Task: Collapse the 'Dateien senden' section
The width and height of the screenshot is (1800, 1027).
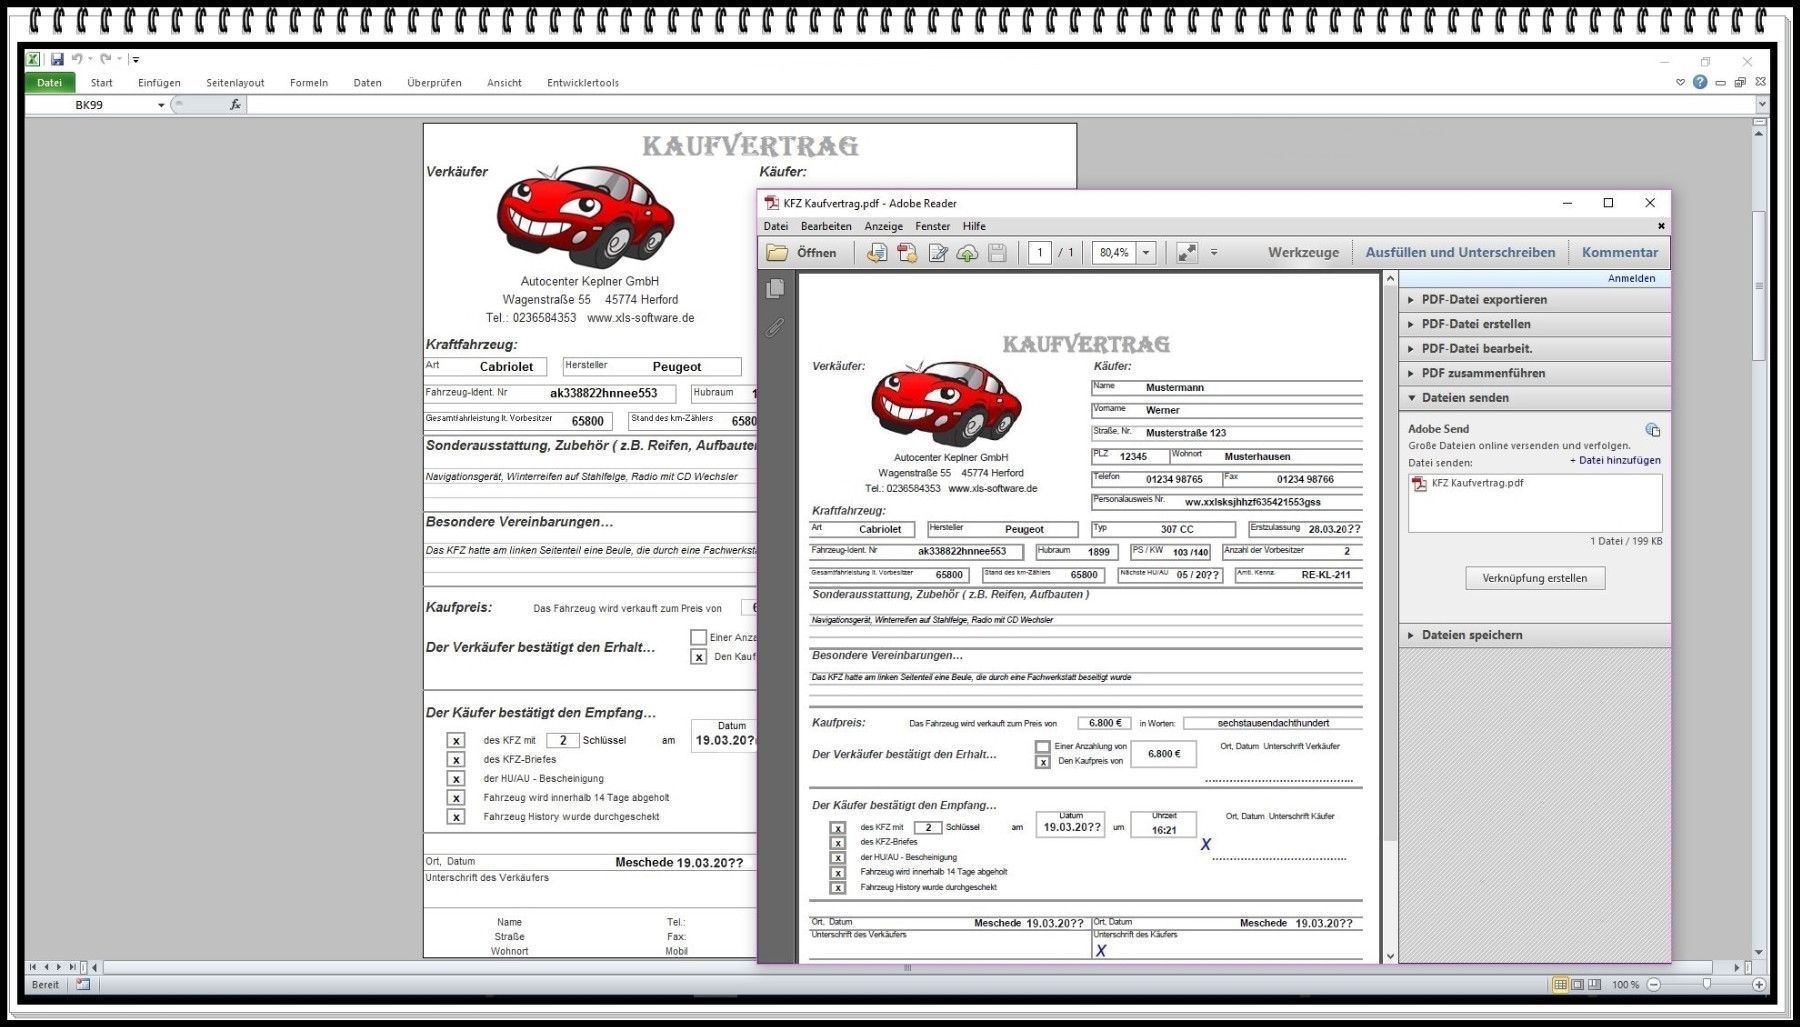Action: [x=1465, y=398]
